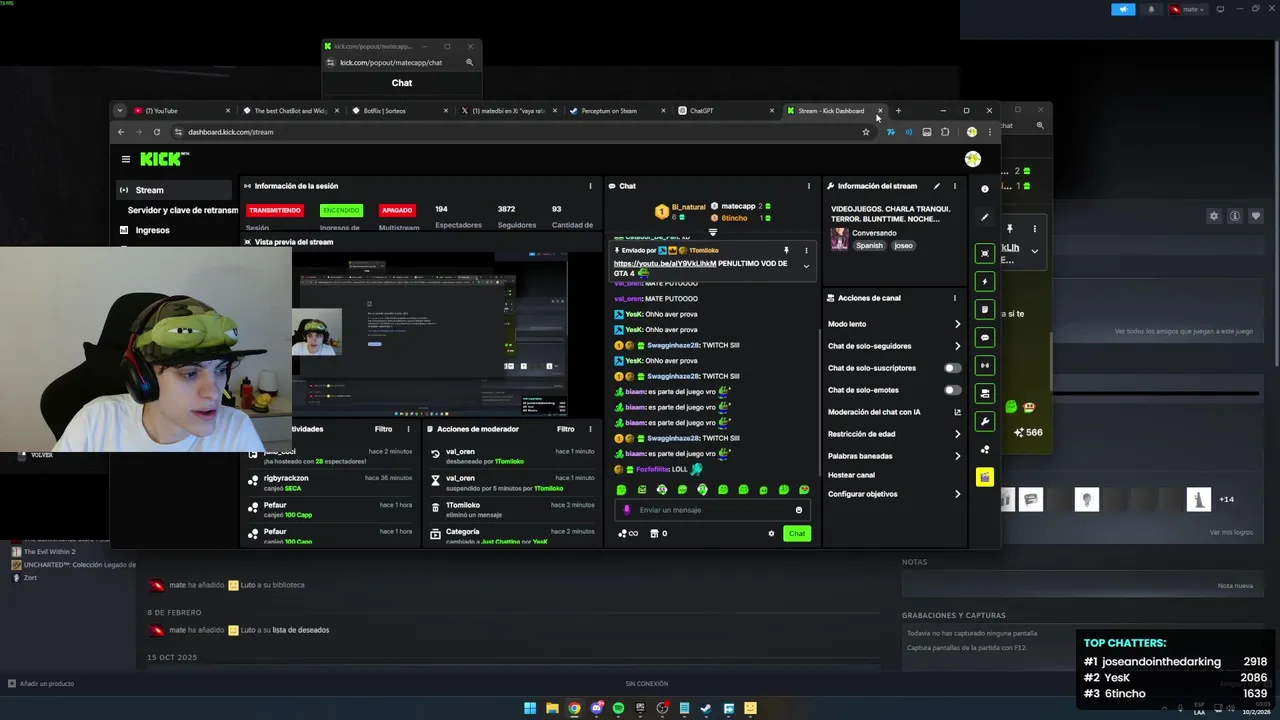Screen dimensions: 1280x720
Task: Open Spotify from the Windows taskbar
Action: click(618, 708)
